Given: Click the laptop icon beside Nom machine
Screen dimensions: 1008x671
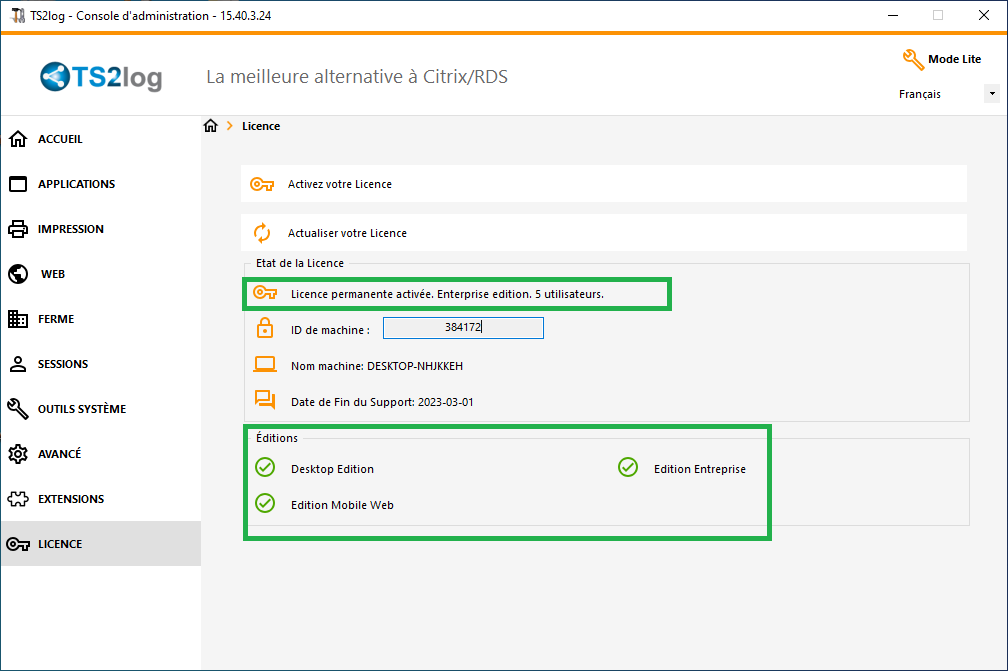Looking at the screenshot, I should pyautogui.click(x=265, y=364).
